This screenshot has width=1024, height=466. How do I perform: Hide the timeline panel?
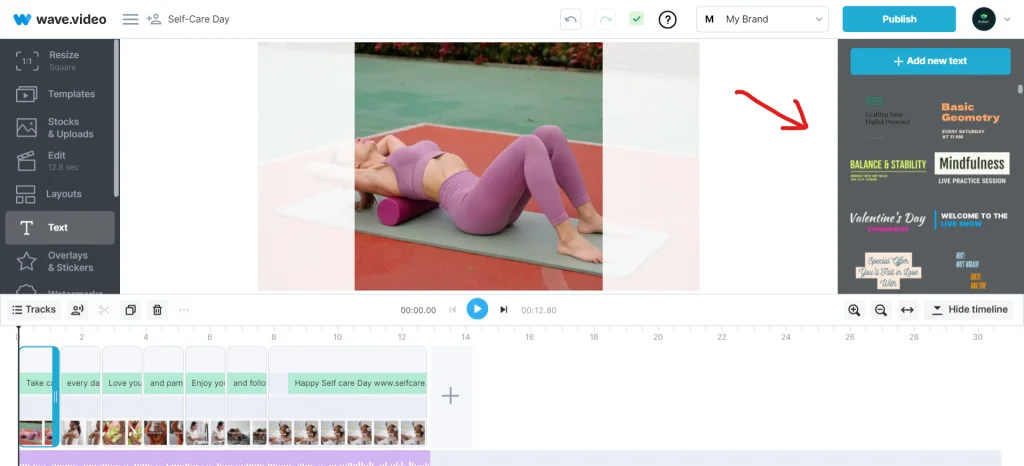pos(968,310)
